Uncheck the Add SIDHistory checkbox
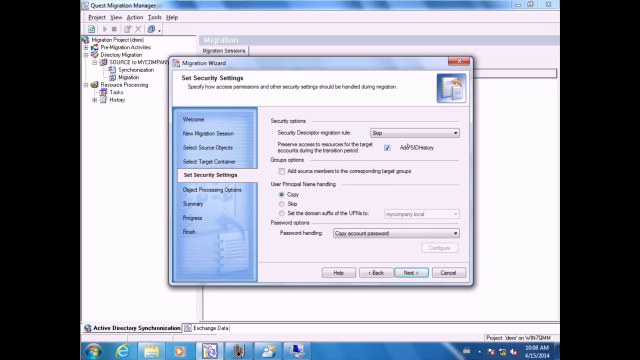The height and width of the screenshot is (360, 640). (x=387, y=148)
